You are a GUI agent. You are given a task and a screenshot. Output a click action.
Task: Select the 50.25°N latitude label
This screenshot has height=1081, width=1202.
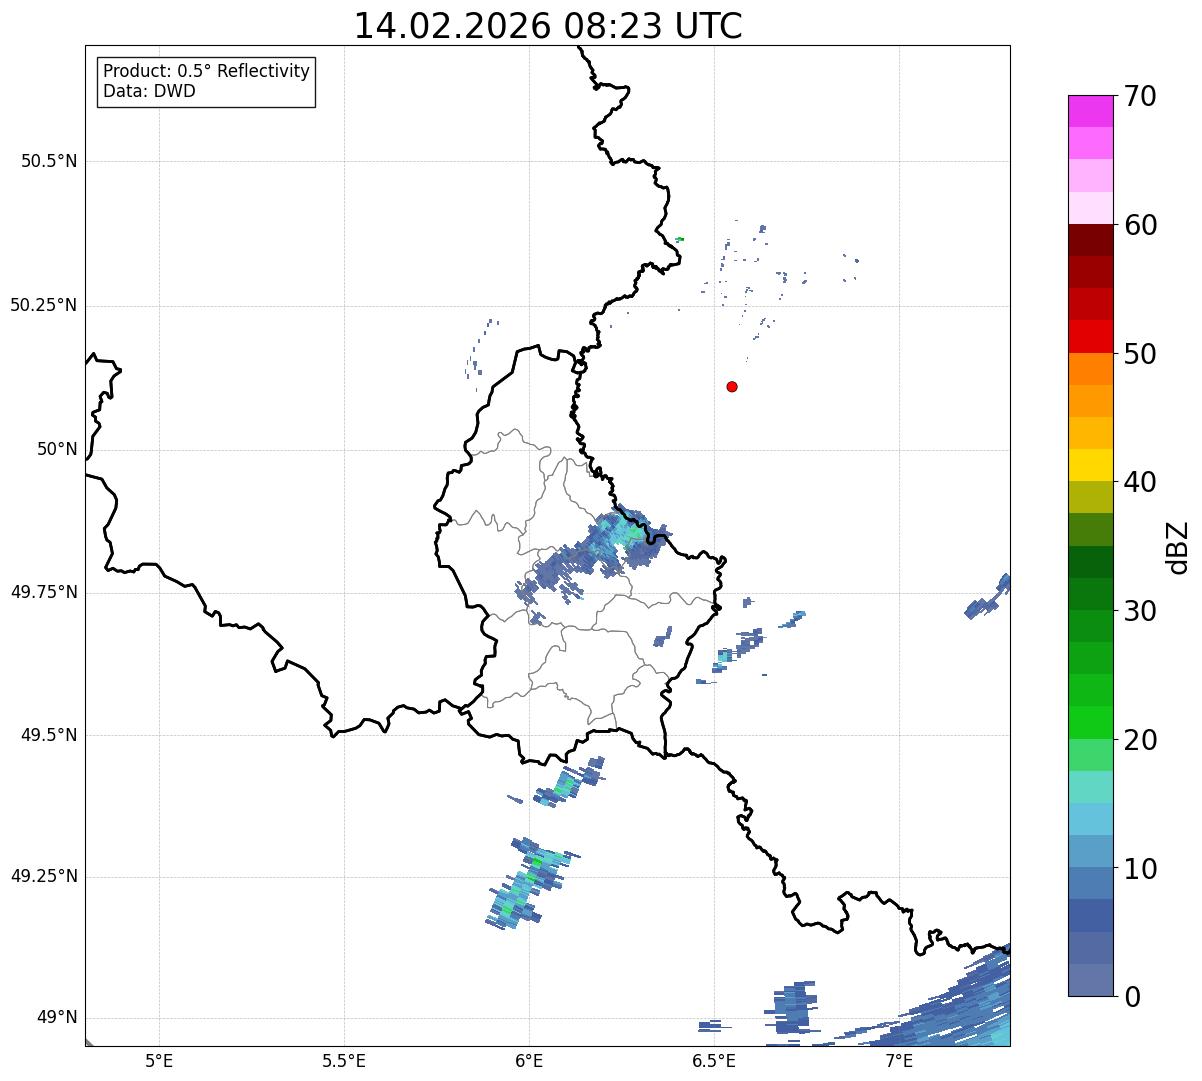[44, 305]
